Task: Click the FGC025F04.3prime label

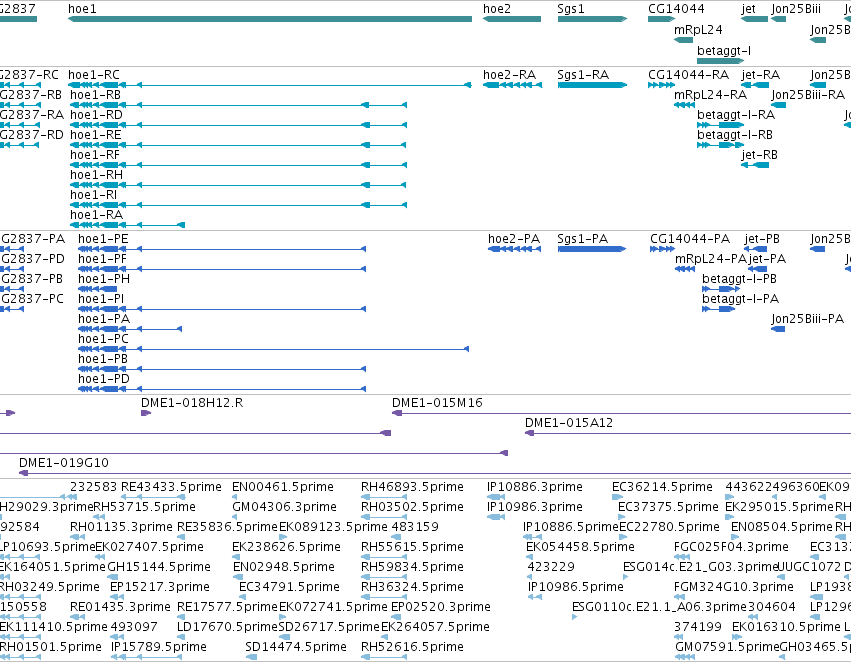Action: [x=731, y=548]
